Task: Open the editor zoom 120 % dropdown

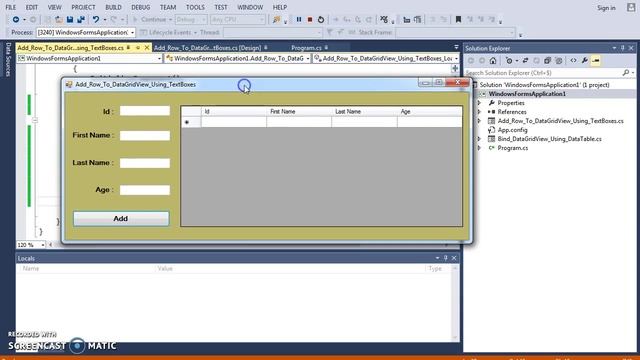Action: click(42, 245)
